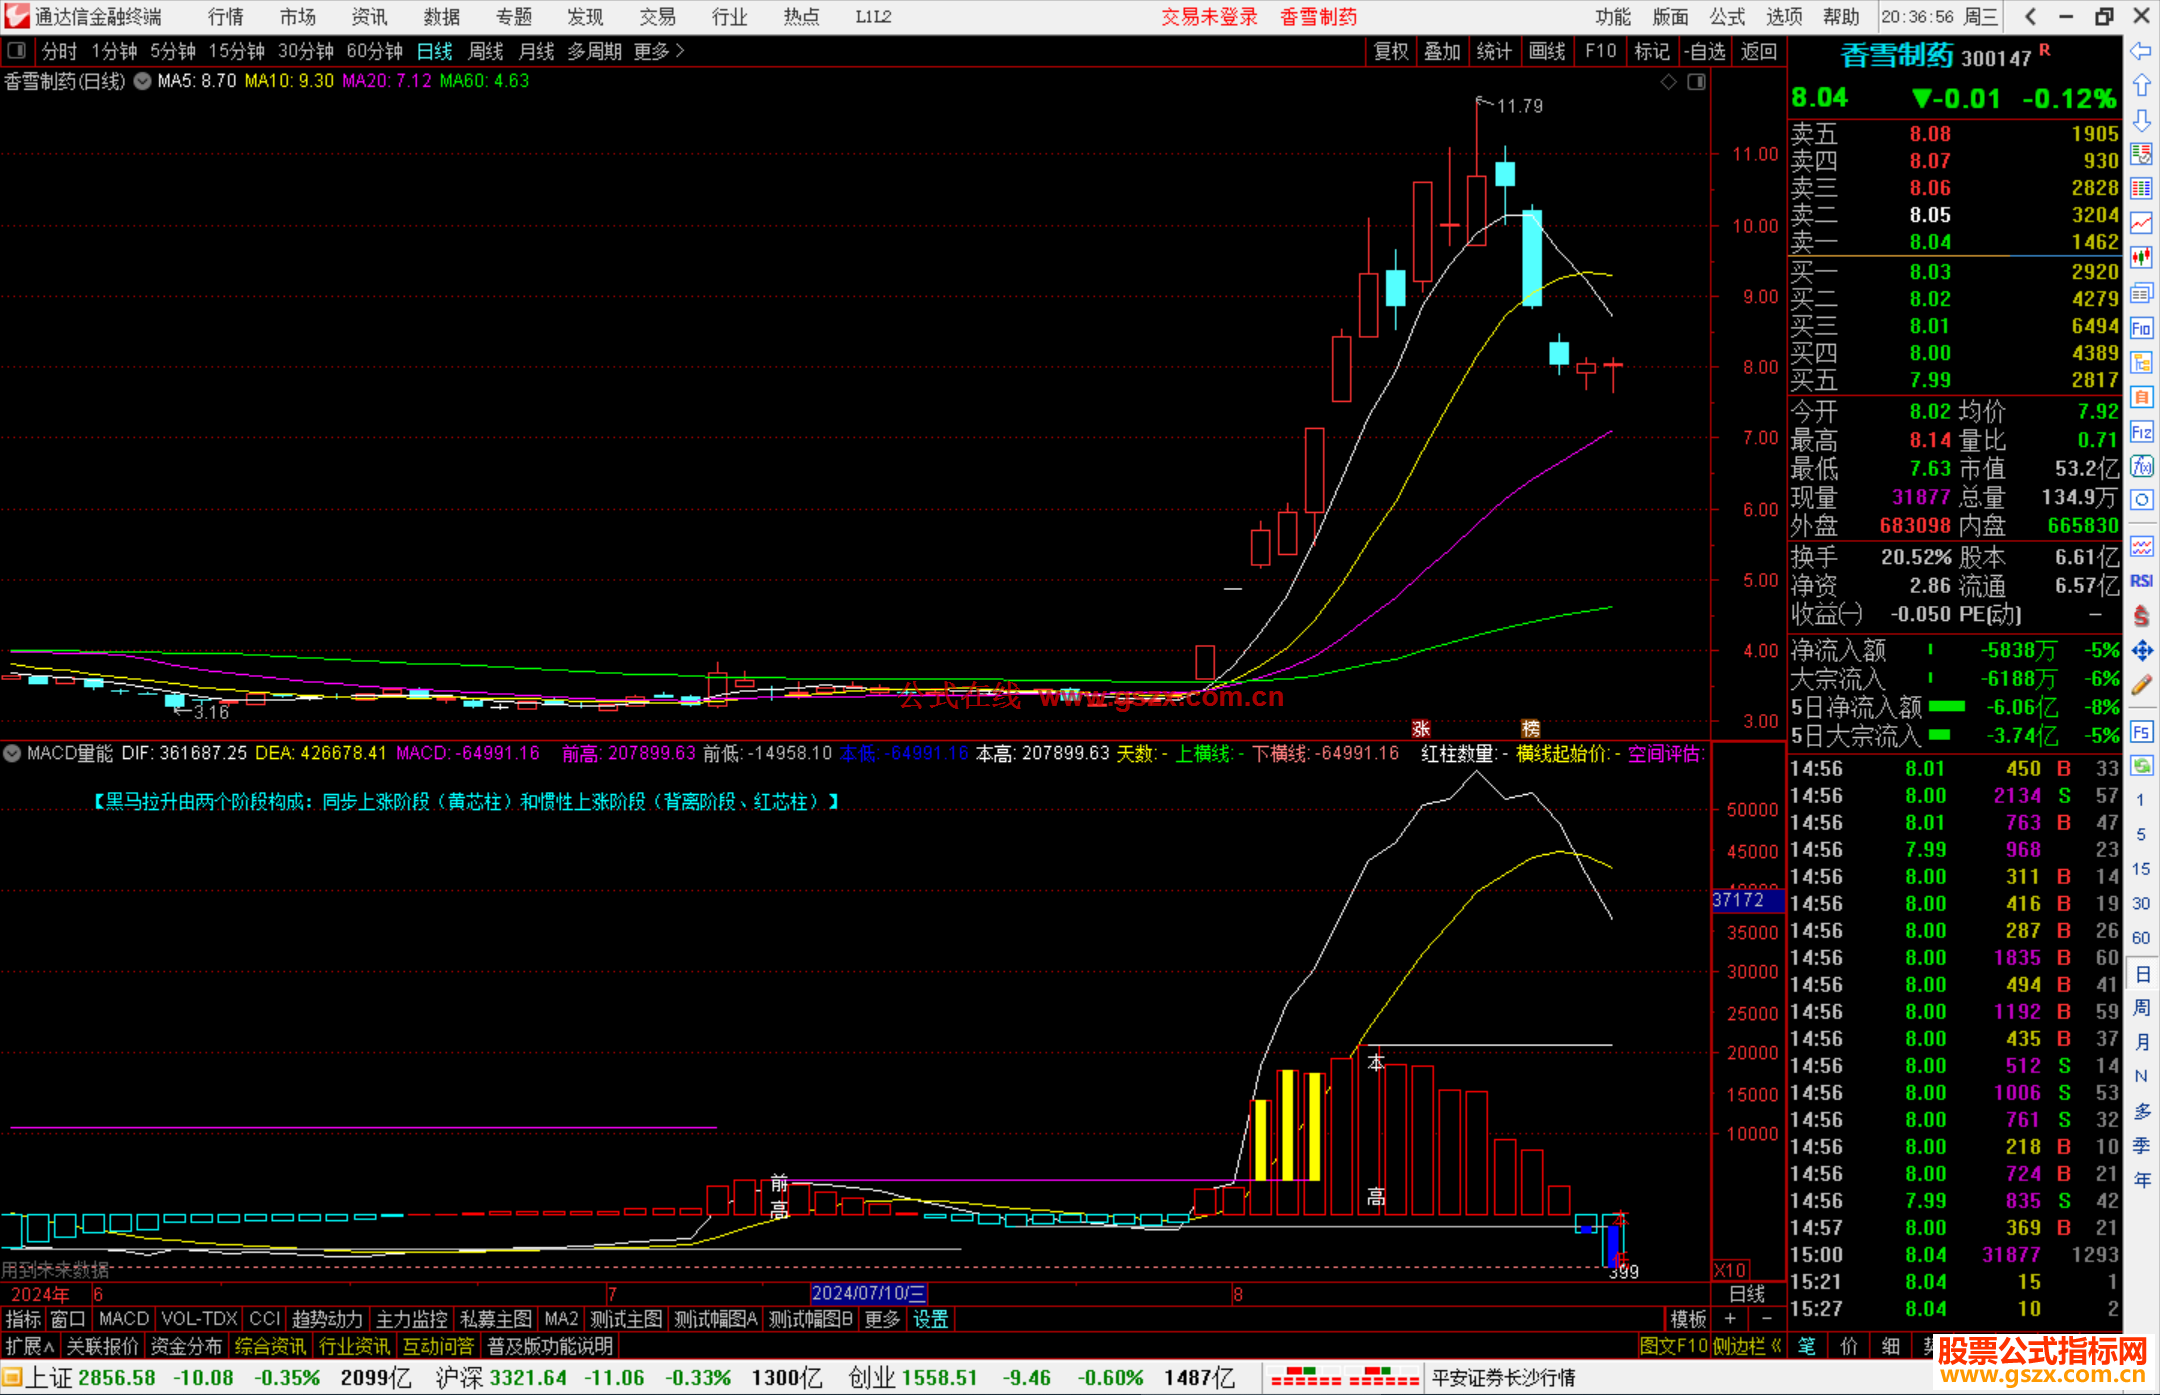Click the candlestick chart sidebar icon
Viewport: 2160px width, 1395px height.
[x=2141, y=258]
